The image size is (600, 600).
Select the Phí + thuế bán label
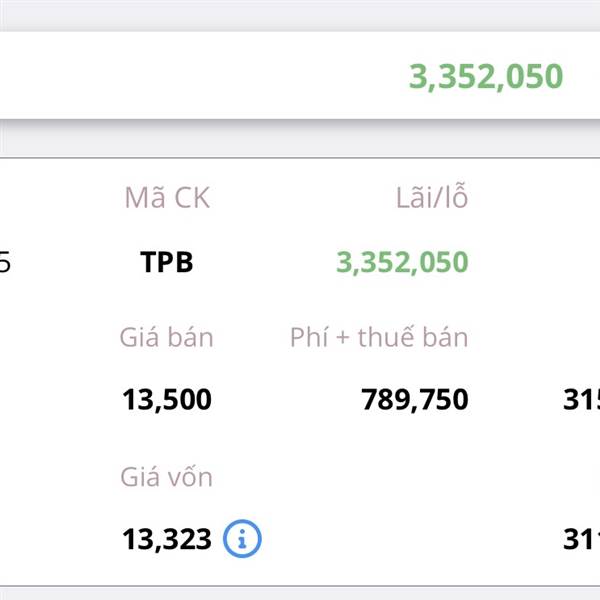(x=379, y=337)
